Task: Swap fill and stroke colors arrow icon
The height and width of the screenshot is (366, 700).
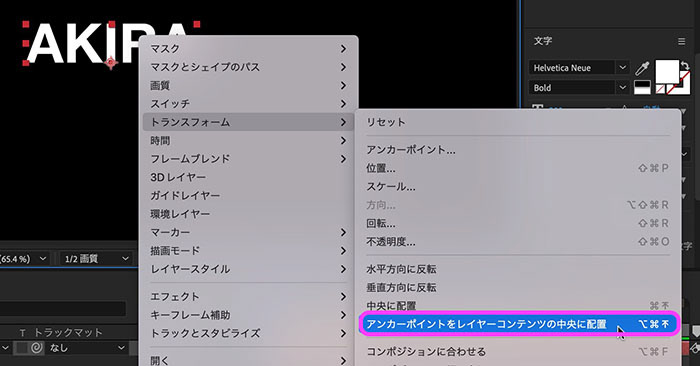Action: pyautogui.click(x=685, y=65)
